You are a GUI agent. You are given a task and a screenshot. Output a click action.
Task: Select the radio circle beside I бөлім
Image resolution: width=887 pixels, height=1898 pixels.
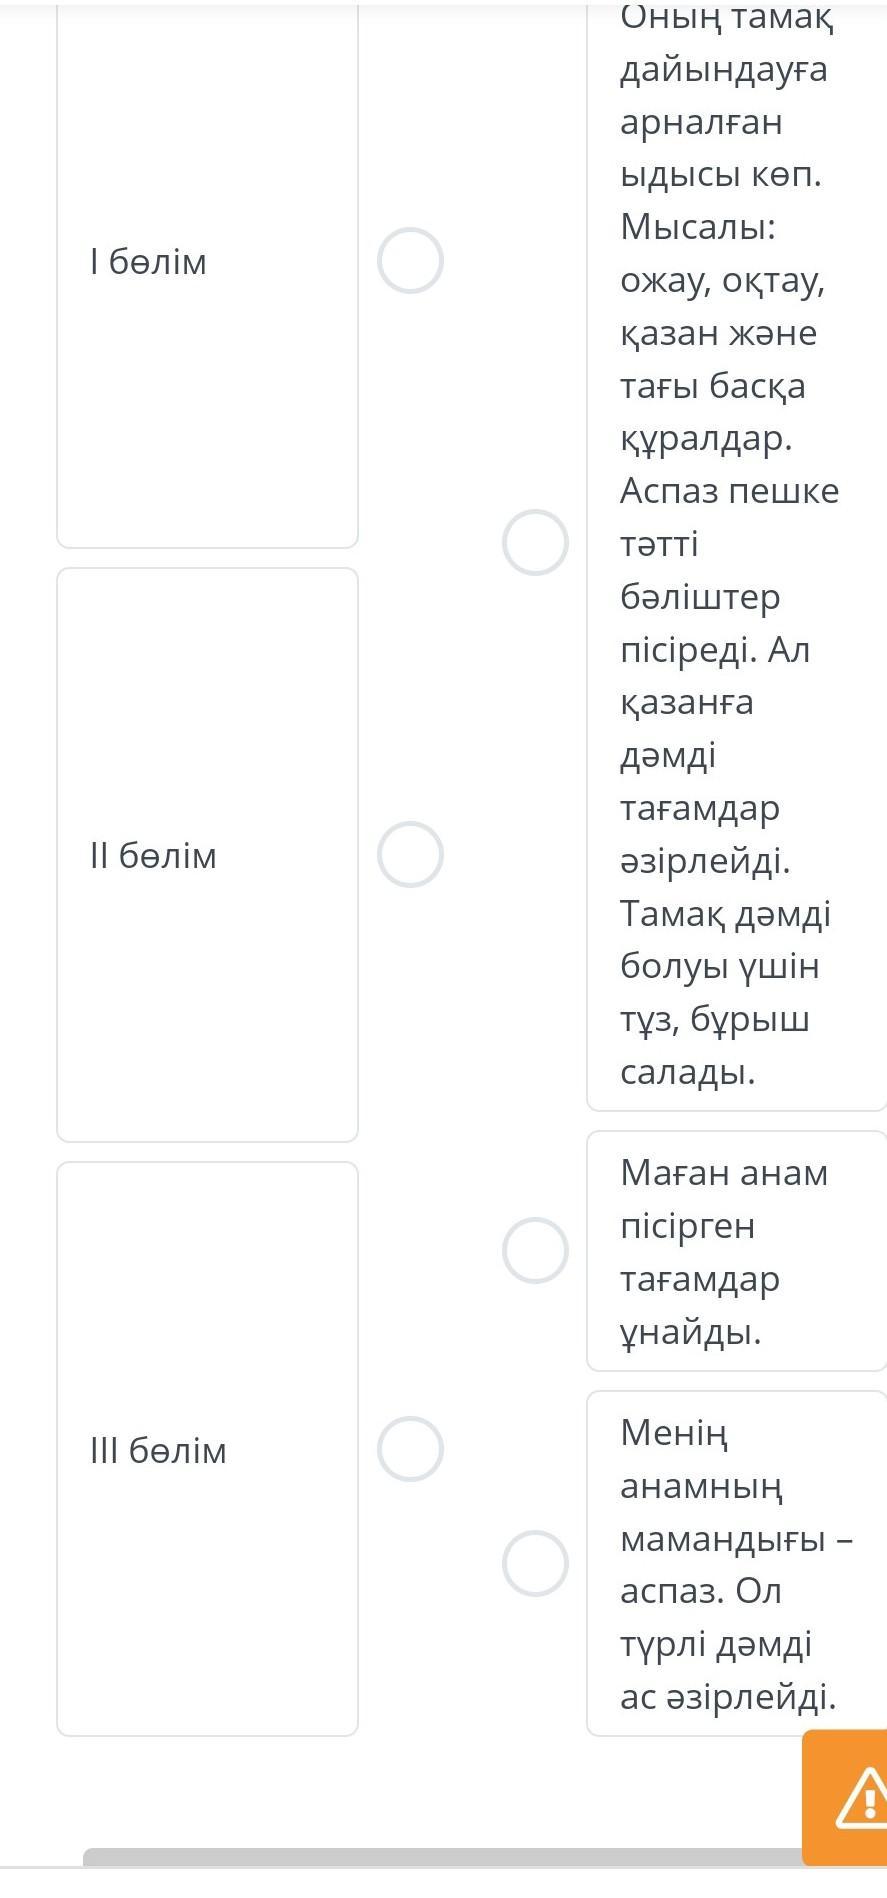(410, 261)
